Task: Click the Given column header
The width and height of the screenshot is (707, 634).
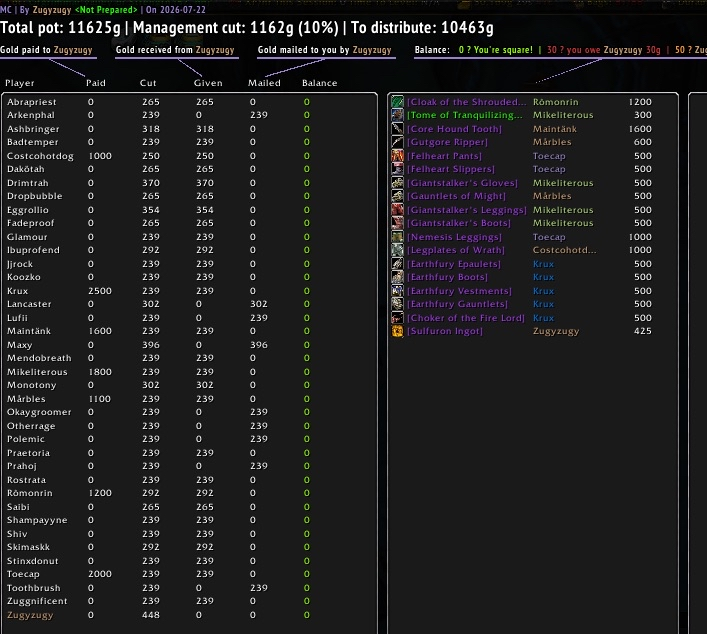Action: point(208,83)
